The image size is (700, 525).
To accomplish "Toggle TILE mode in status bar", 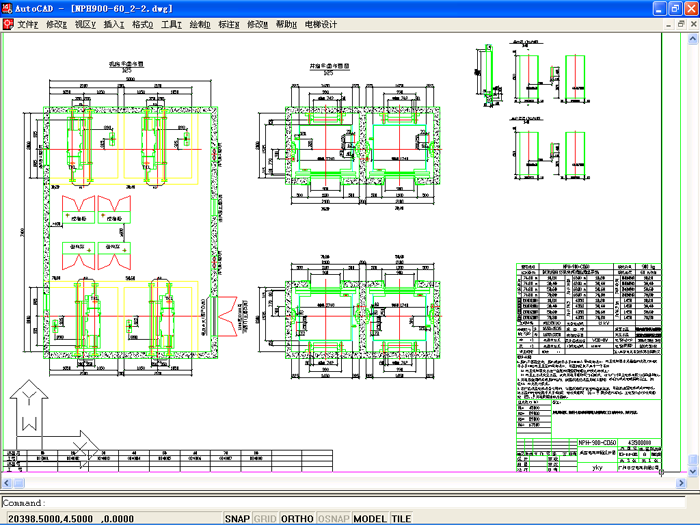I will (x=401, y=519).
